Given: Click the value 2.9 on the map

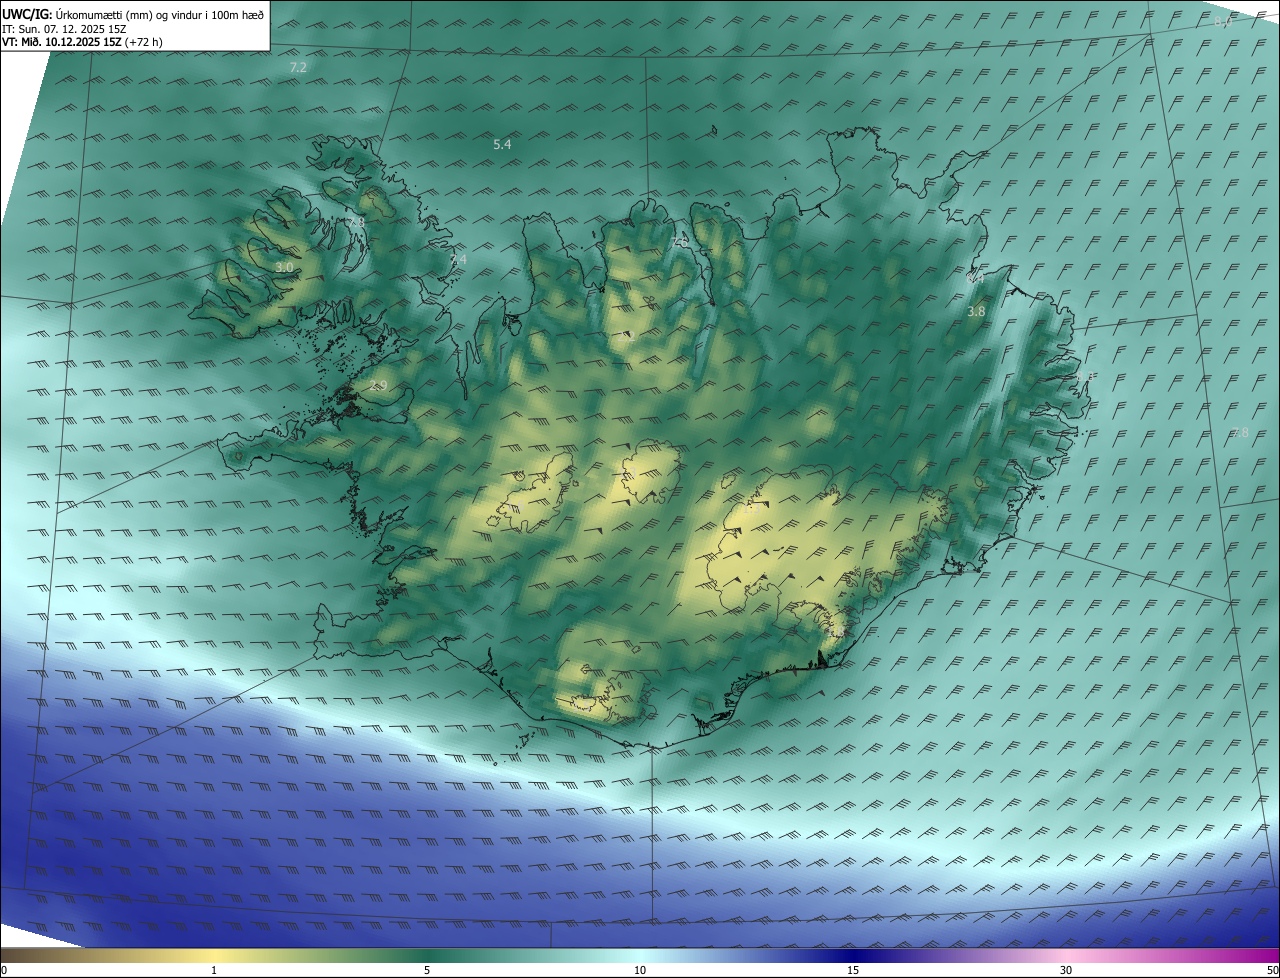Looking at the screenshot, I should pyautogui.click(x=378, y=386).
